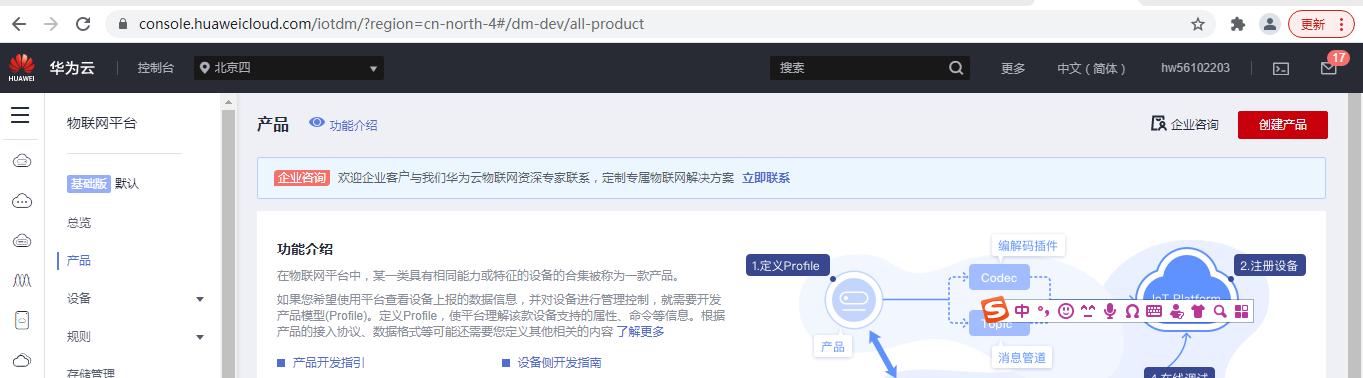Image resolution: width=1363 pixels, height=378 pixels.
Task: Click the 立即联系 link
Action: [766, 177]
